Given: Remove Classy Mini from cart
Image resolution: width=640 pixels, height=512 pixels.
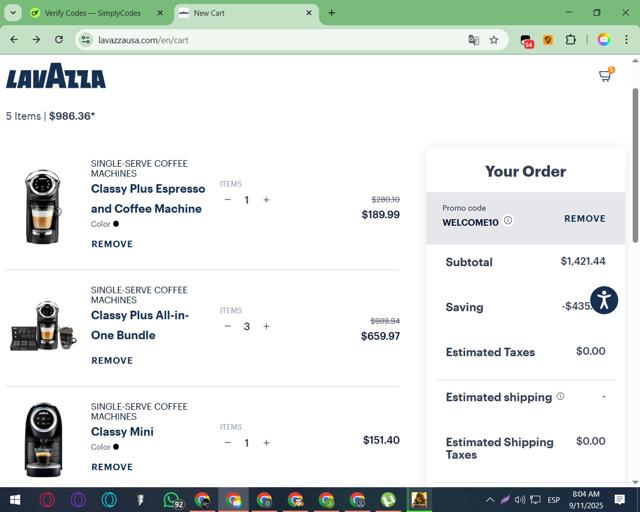Looking at the screenshot, I should coord(112,467).
